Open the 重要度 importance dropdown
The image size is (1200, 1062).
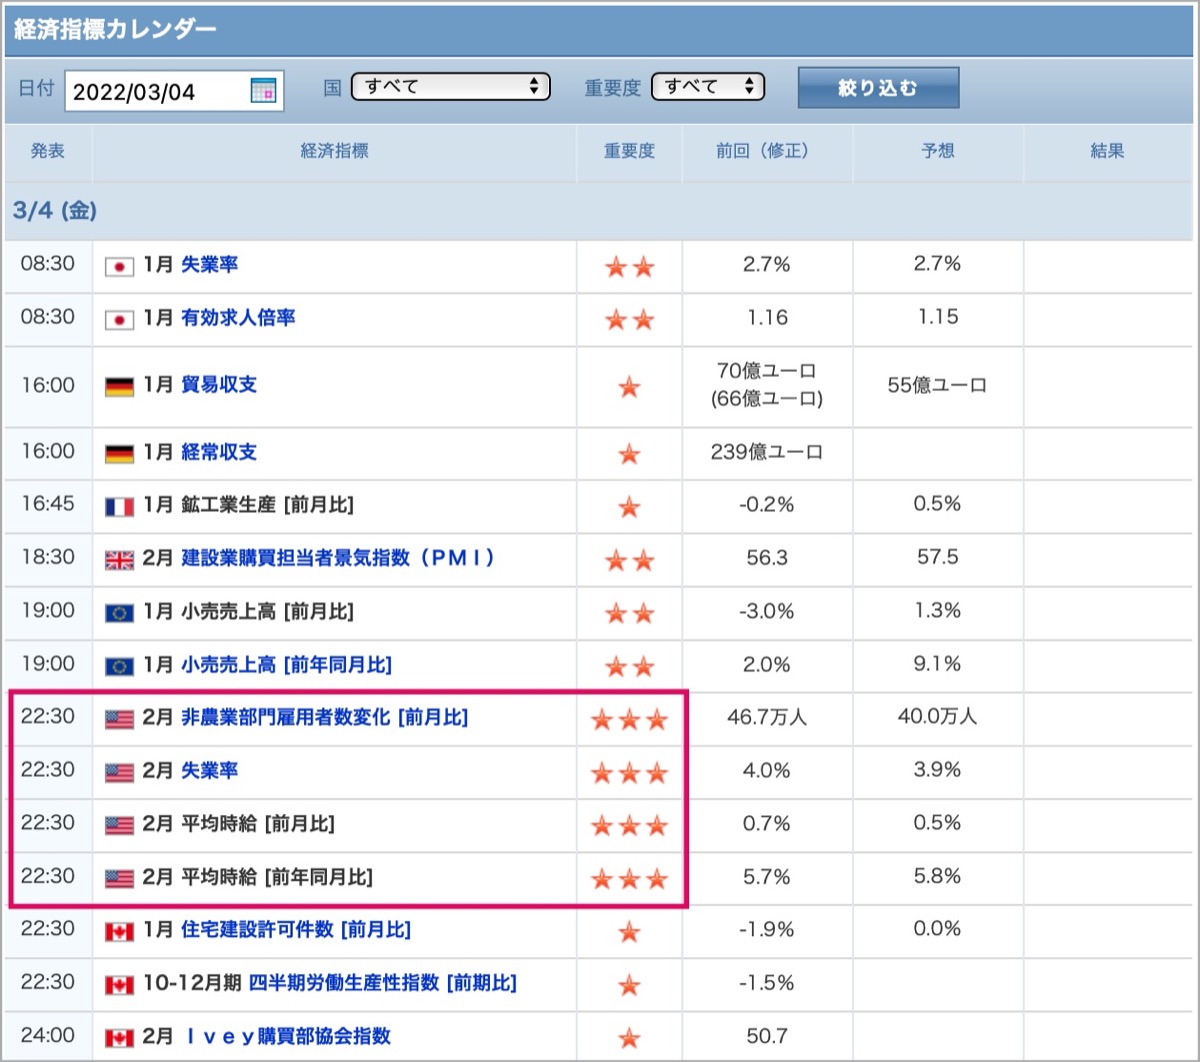coord(708,87)
